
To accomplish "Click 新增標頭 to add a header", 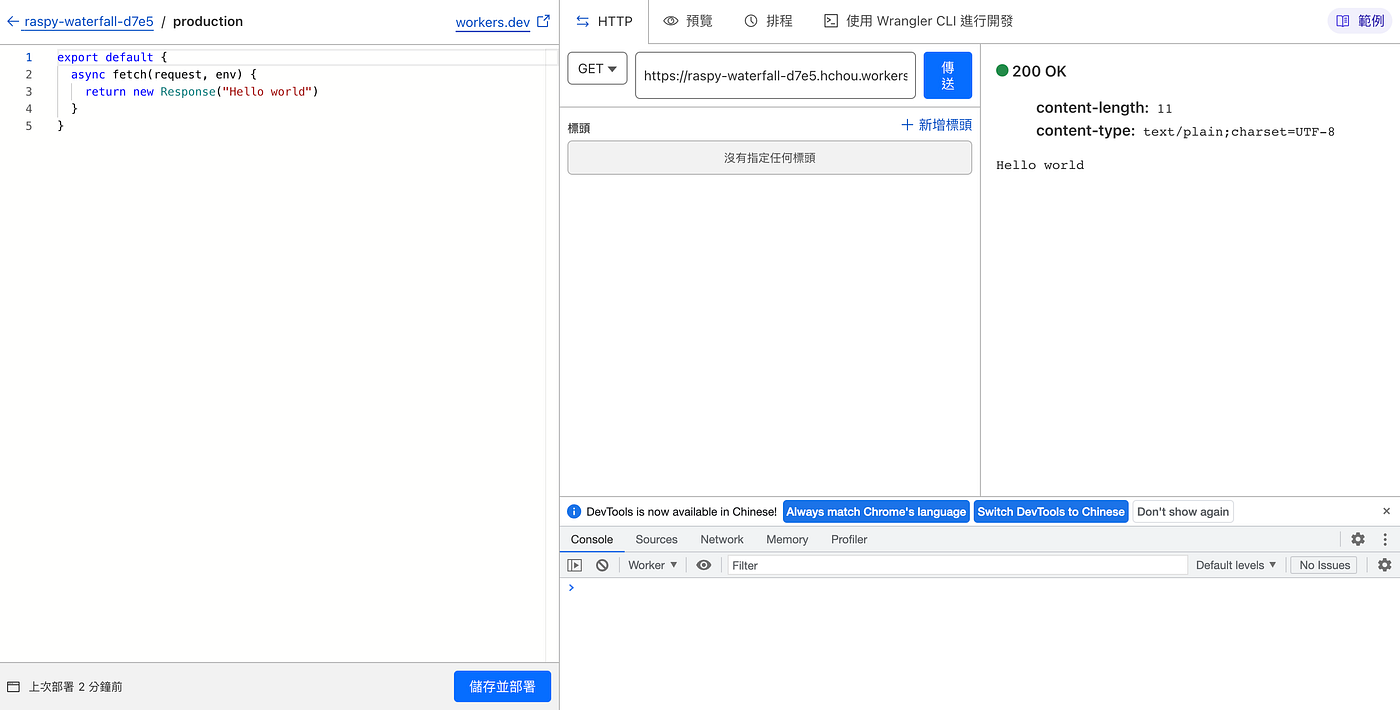I will click(x=936, y=125).
